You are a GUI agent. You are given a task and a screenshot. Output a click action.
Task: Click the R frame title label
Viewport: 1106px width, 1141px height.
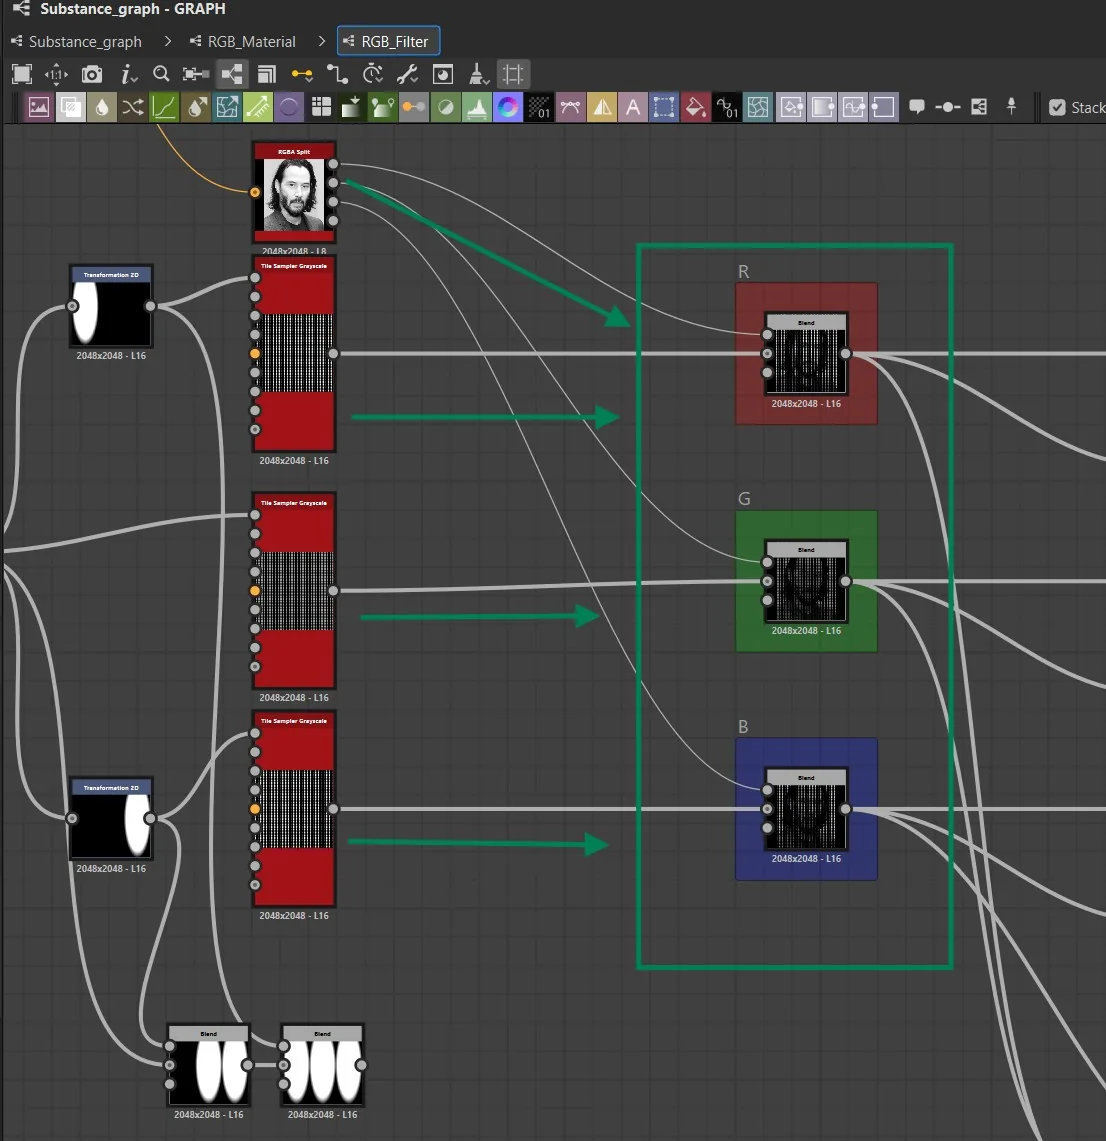click(x=743, y=271)
